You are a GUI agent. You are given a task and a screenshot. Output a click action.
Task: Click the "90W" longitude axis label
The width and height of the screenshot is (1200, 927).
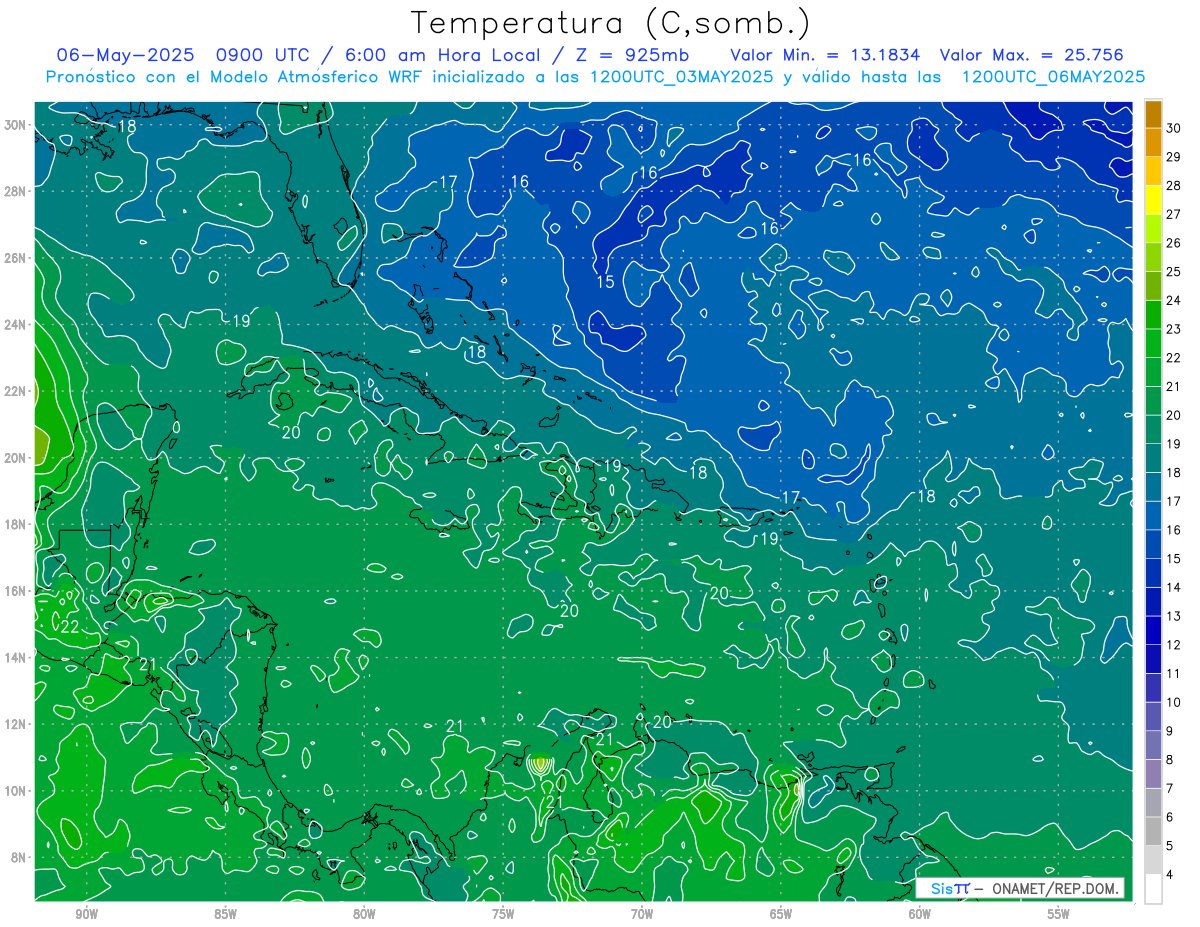86,914
